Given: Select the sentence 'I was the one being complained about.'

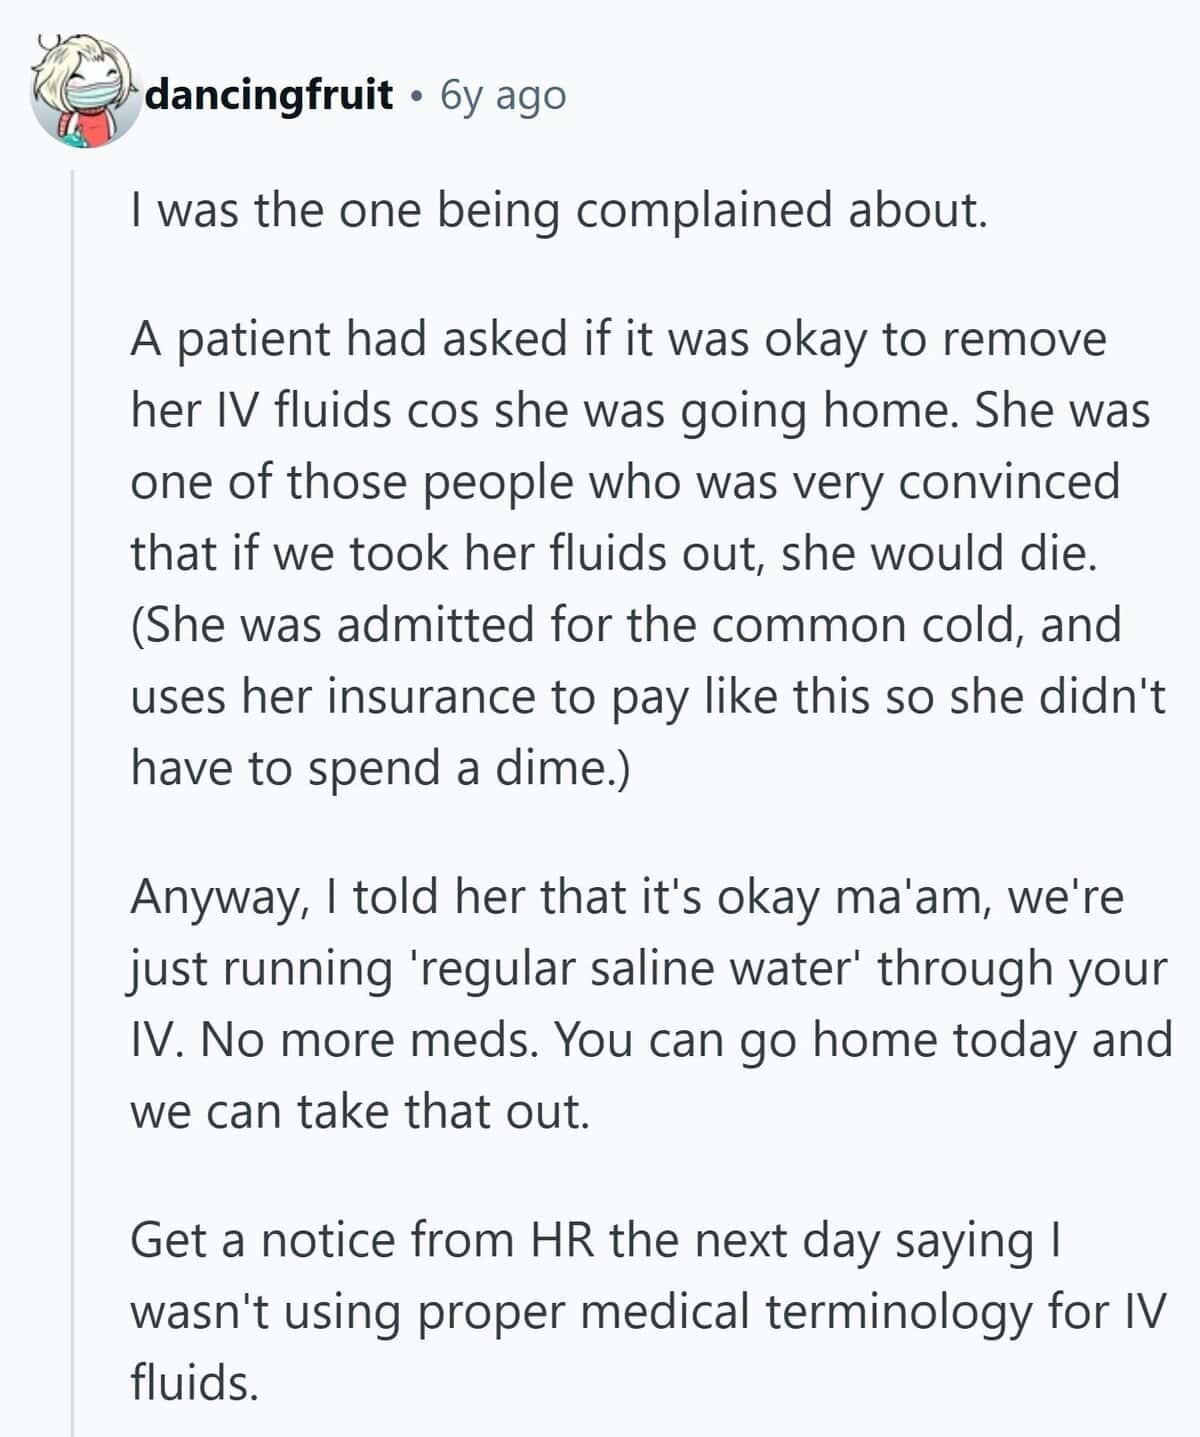Looking at the screenshot, I should pyautogui.click(x=559, y=211).
